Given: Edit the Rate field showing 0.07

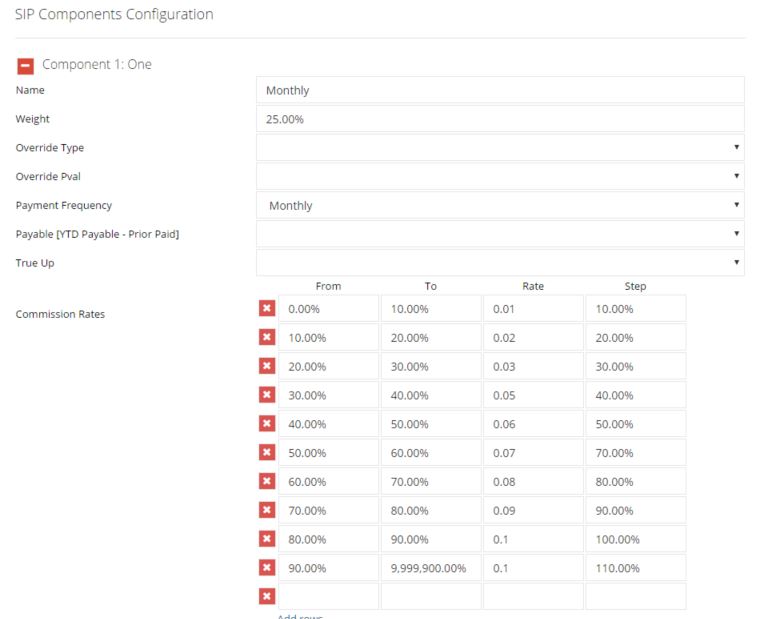Looking at the screenshot, I should (533, 452).
